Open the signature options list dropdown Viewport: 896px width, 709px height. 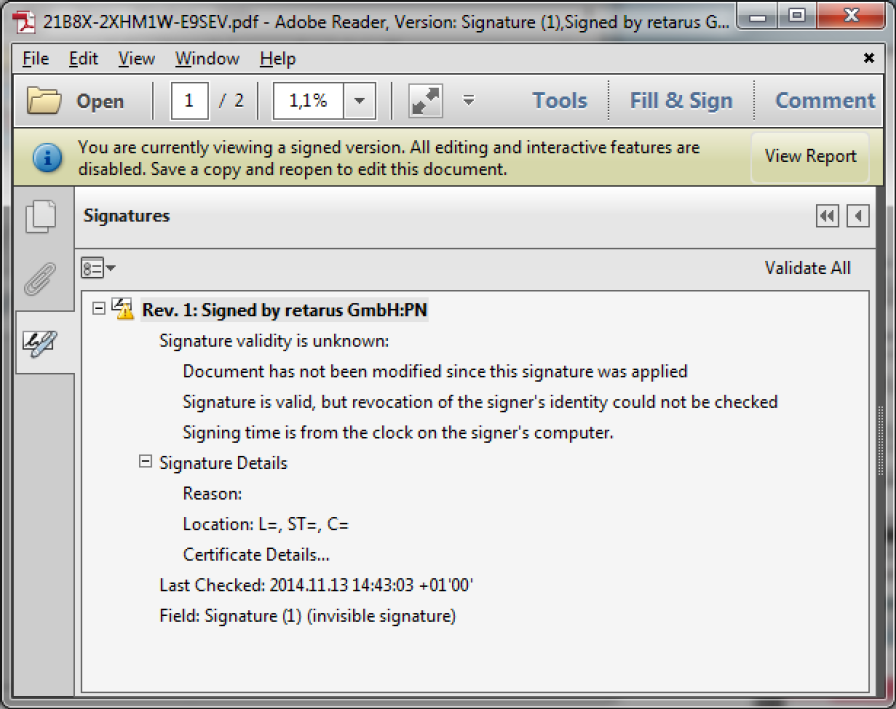98,268
